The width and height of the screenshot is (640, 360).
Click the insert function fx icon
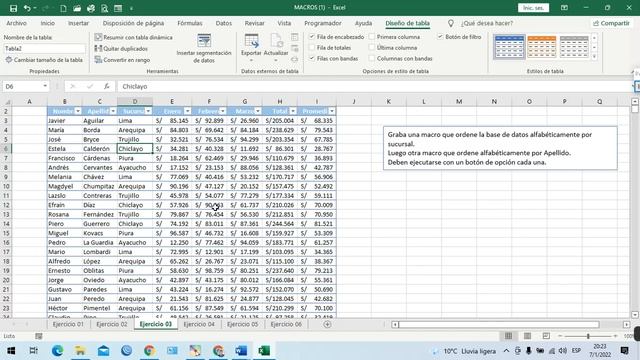107,86
